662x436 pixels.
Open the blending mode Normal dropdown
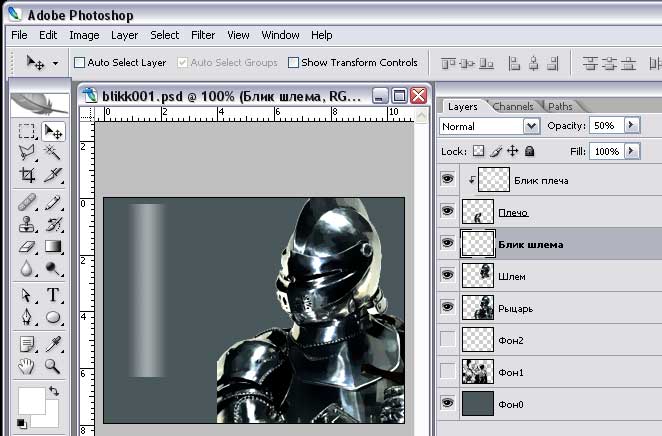tap(531, 127)
